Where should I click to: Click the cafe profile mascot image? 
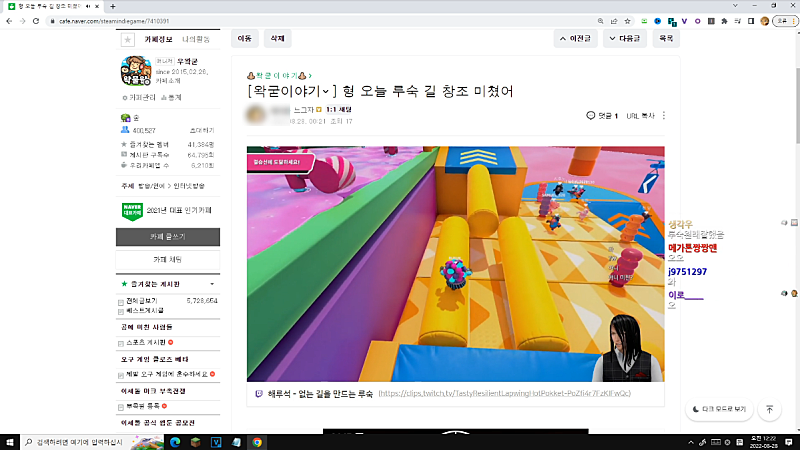tap(136, 72)
